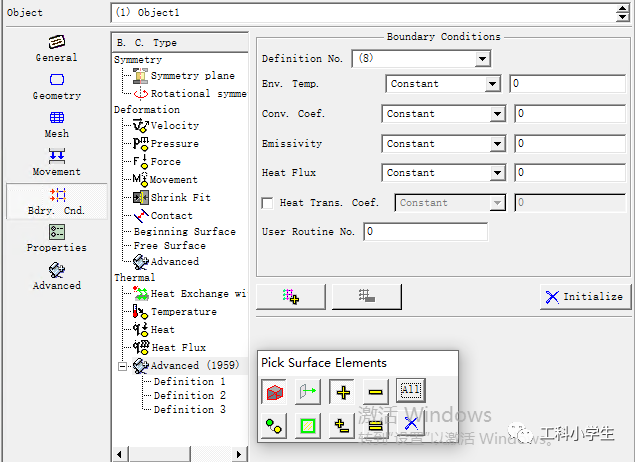Select the Bdry. Cnd. section
The width and height of the screenshot is (635, 462).
pos(57,201)
